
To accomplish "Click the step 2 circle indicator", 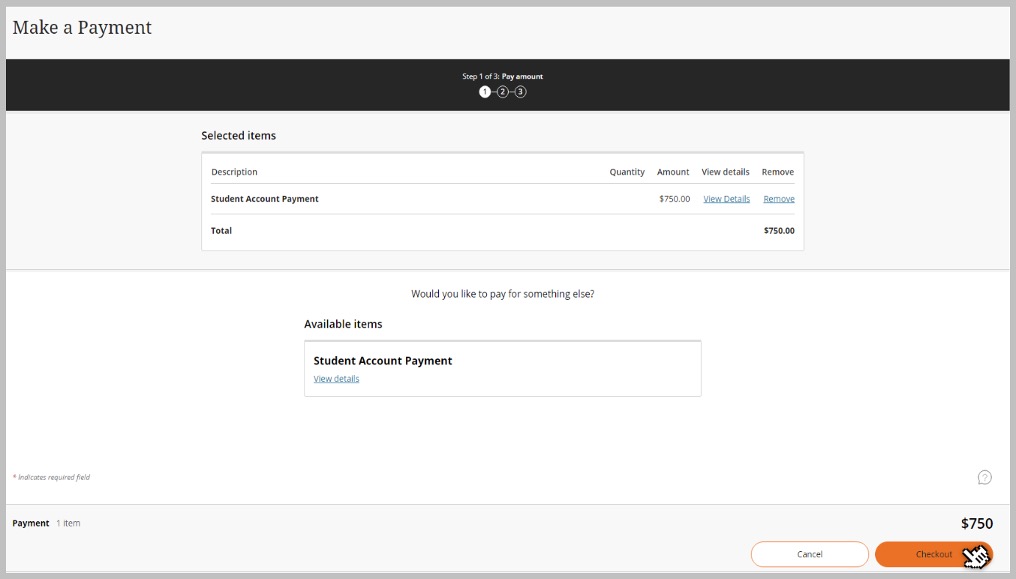I will (x=503, y=92).
